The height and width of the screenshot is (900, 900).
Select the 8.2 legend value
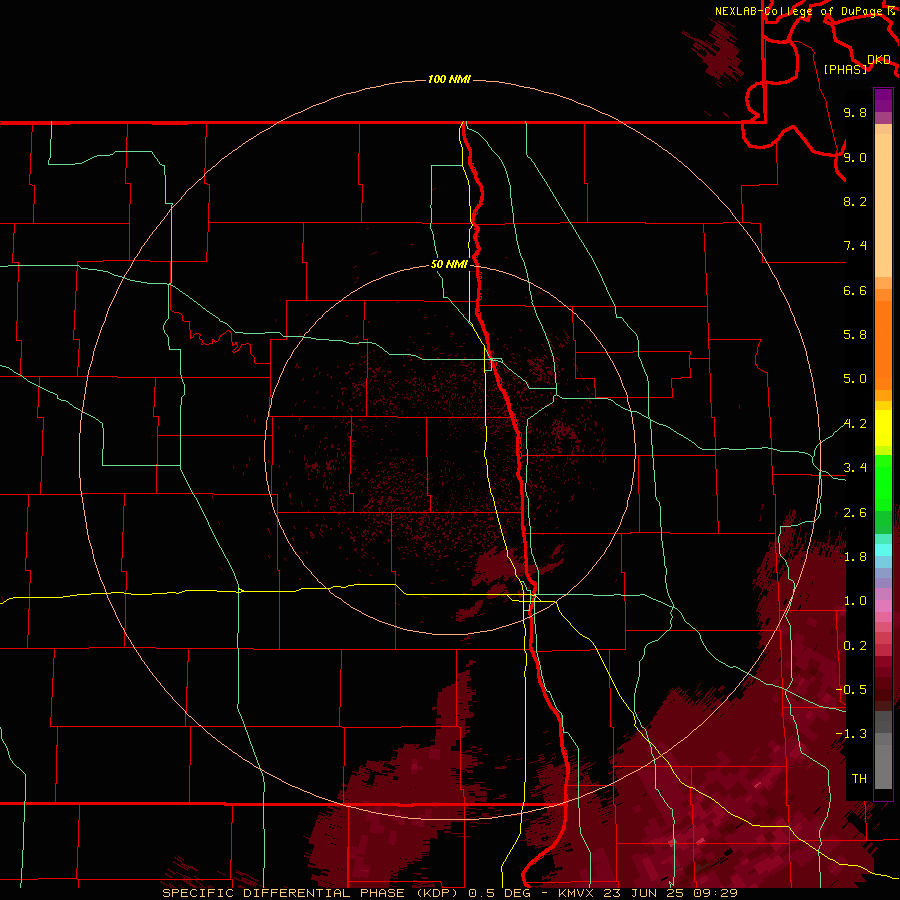point(855,201)
